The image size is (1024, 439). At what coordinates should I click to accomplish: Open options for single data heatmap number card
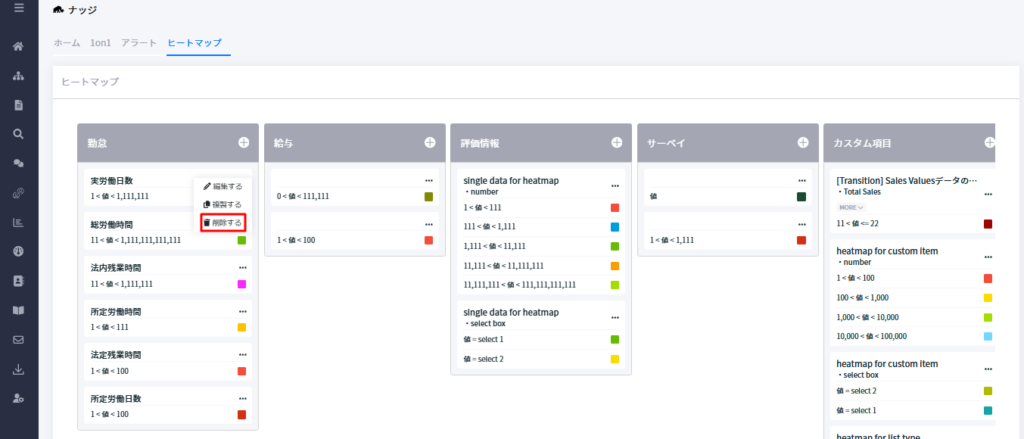[615, 186]
